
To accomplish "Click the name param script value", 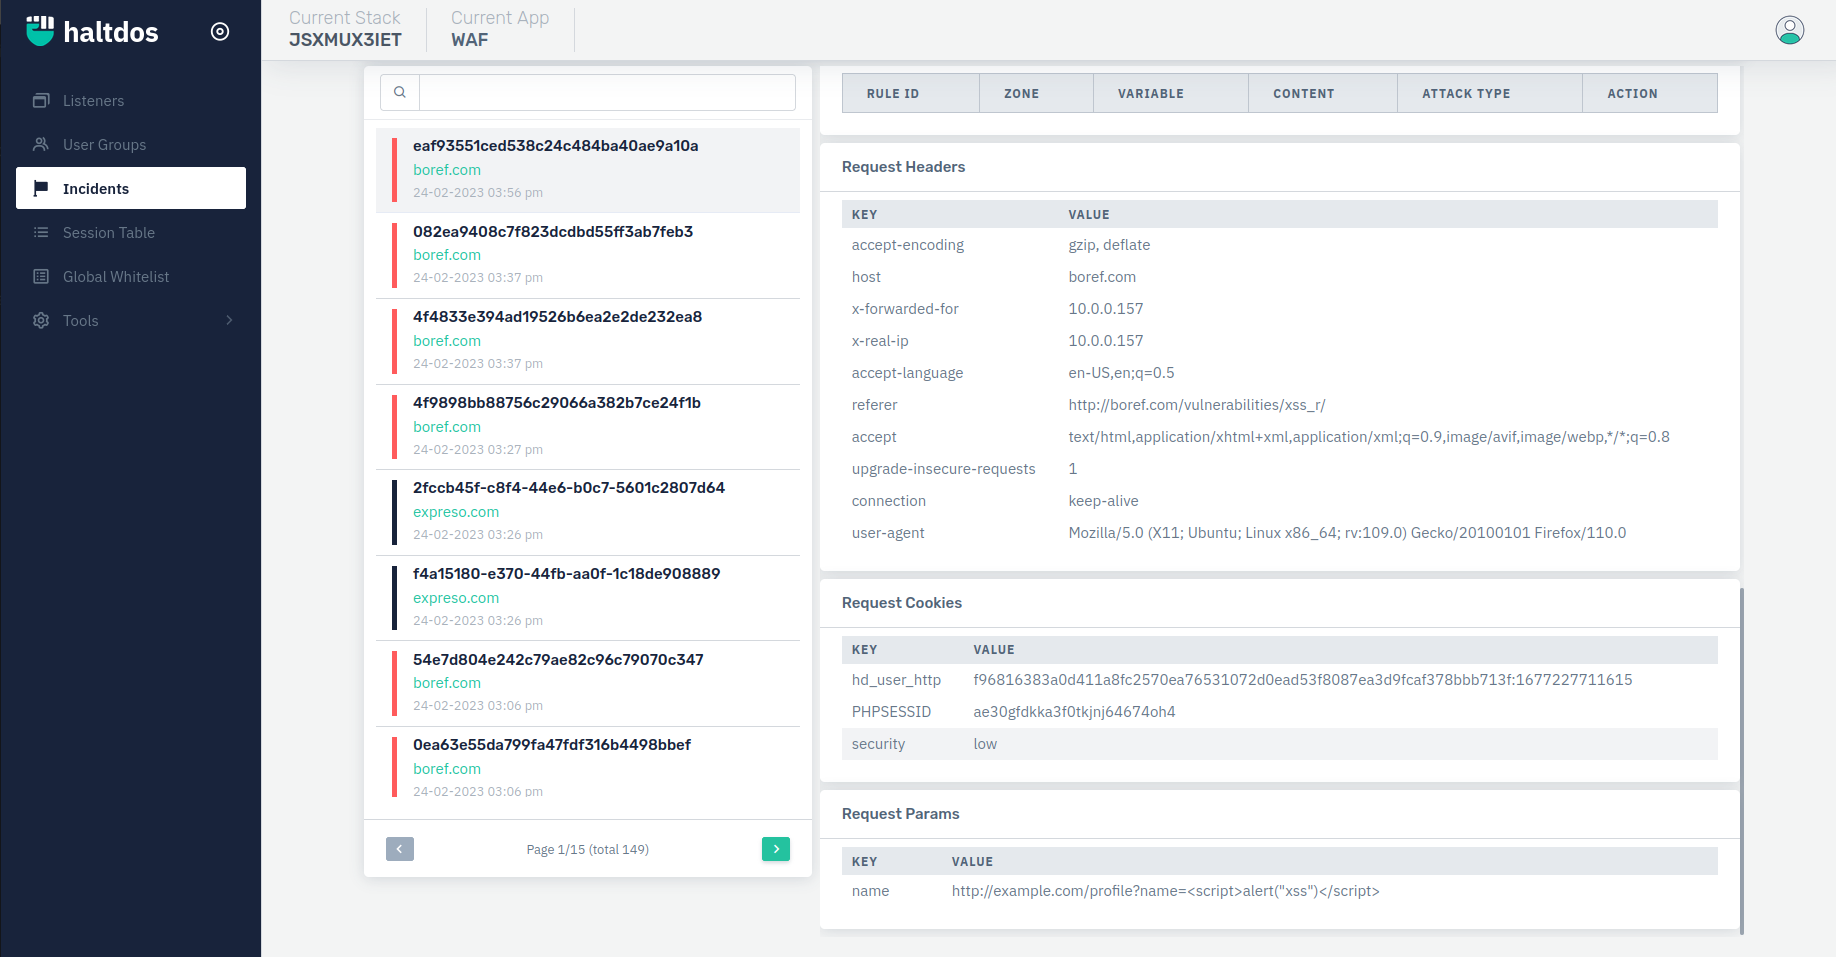I will click(x=1165, y=891).
